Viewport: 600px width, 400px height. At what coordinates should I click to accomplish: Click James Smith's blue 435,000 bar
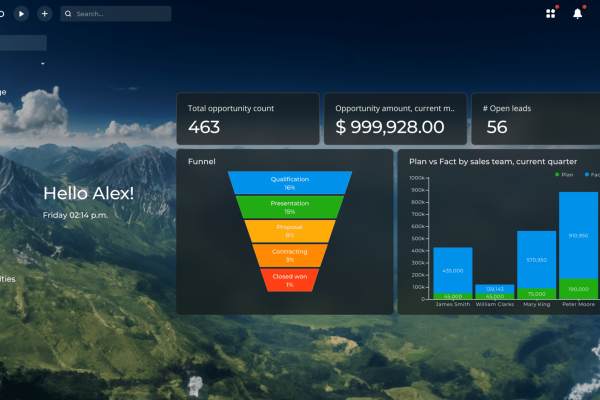point(453,269)
